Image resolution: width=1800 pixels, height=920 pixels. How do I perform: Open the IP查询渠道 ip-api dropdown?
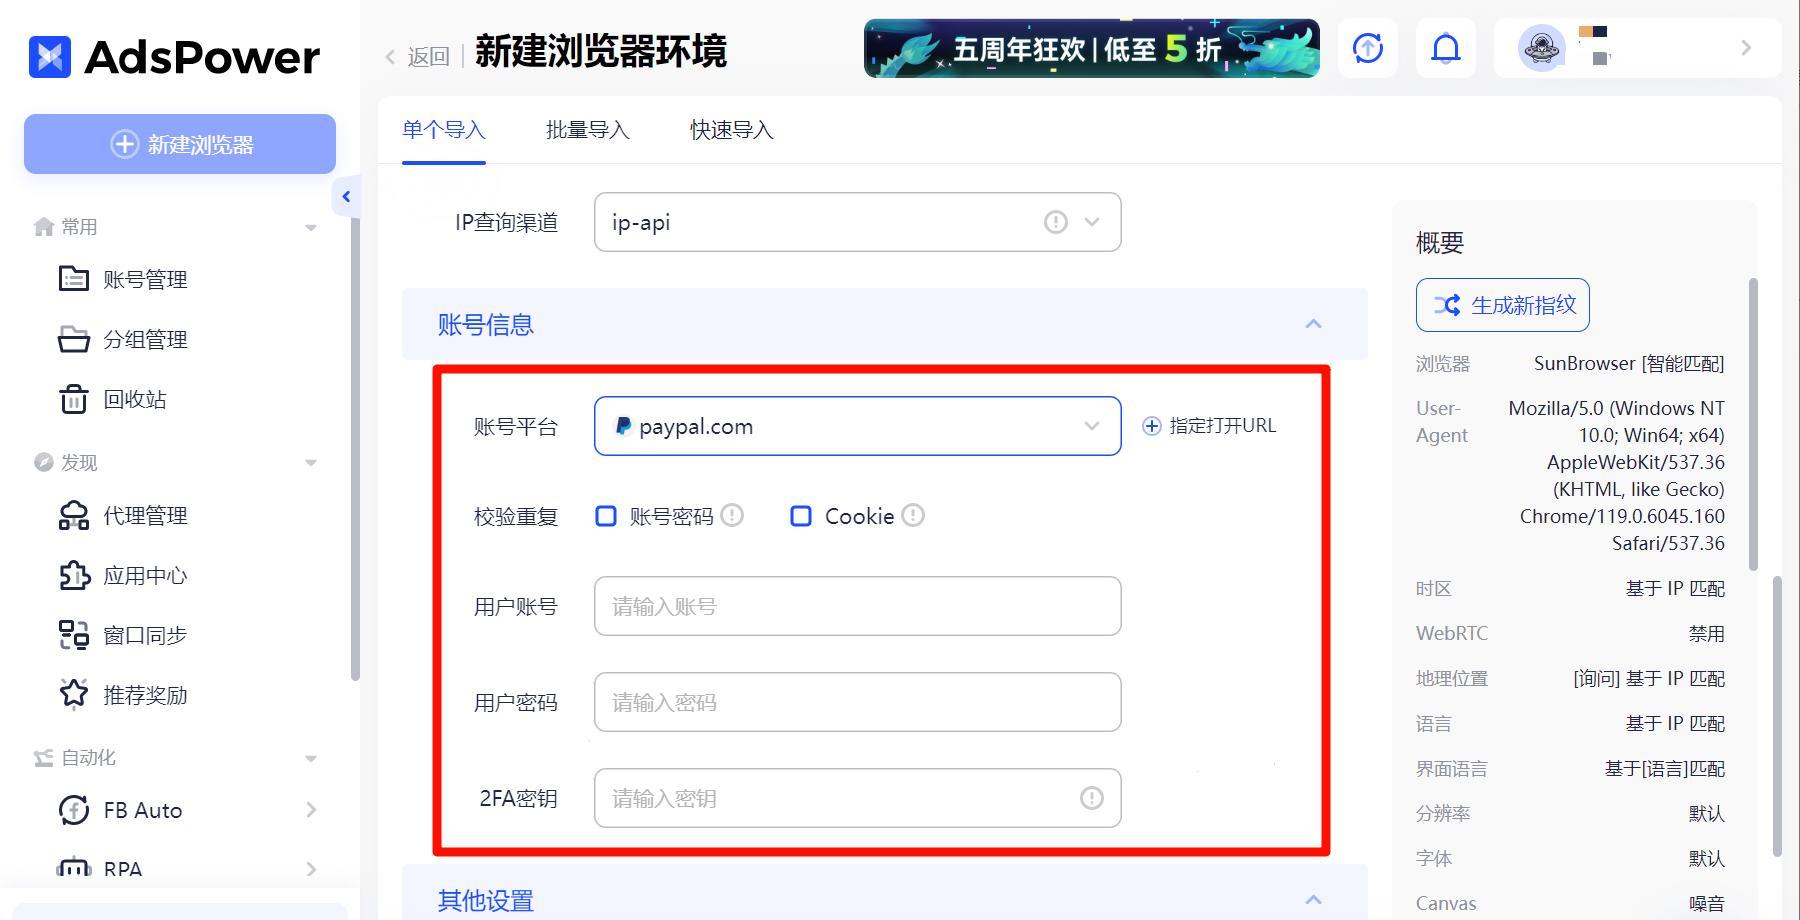(x=857, y=222)
